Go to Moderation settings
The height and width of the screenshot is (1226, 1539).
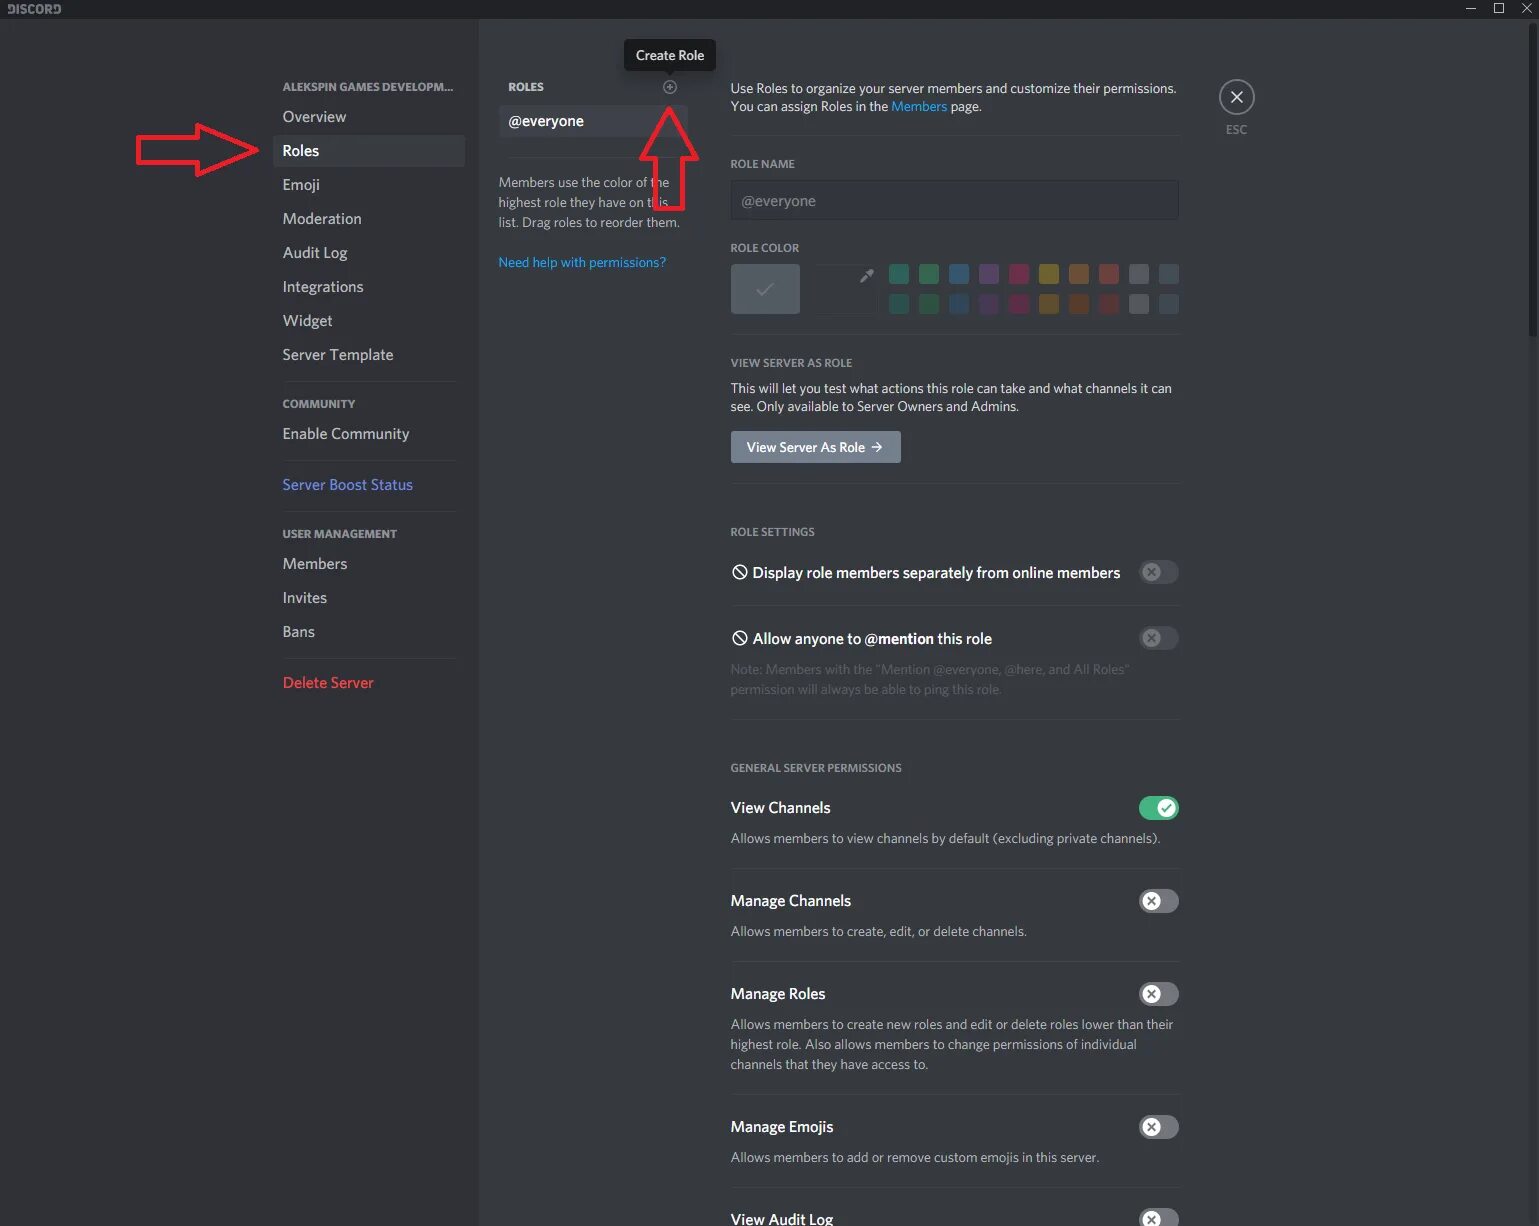coord(368,219)
